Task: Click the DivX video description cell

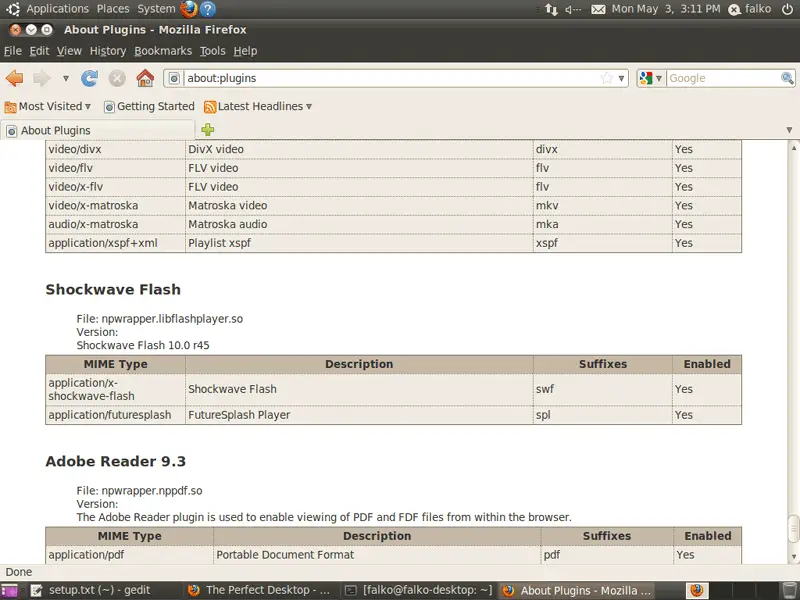Action: coord(359,149)
